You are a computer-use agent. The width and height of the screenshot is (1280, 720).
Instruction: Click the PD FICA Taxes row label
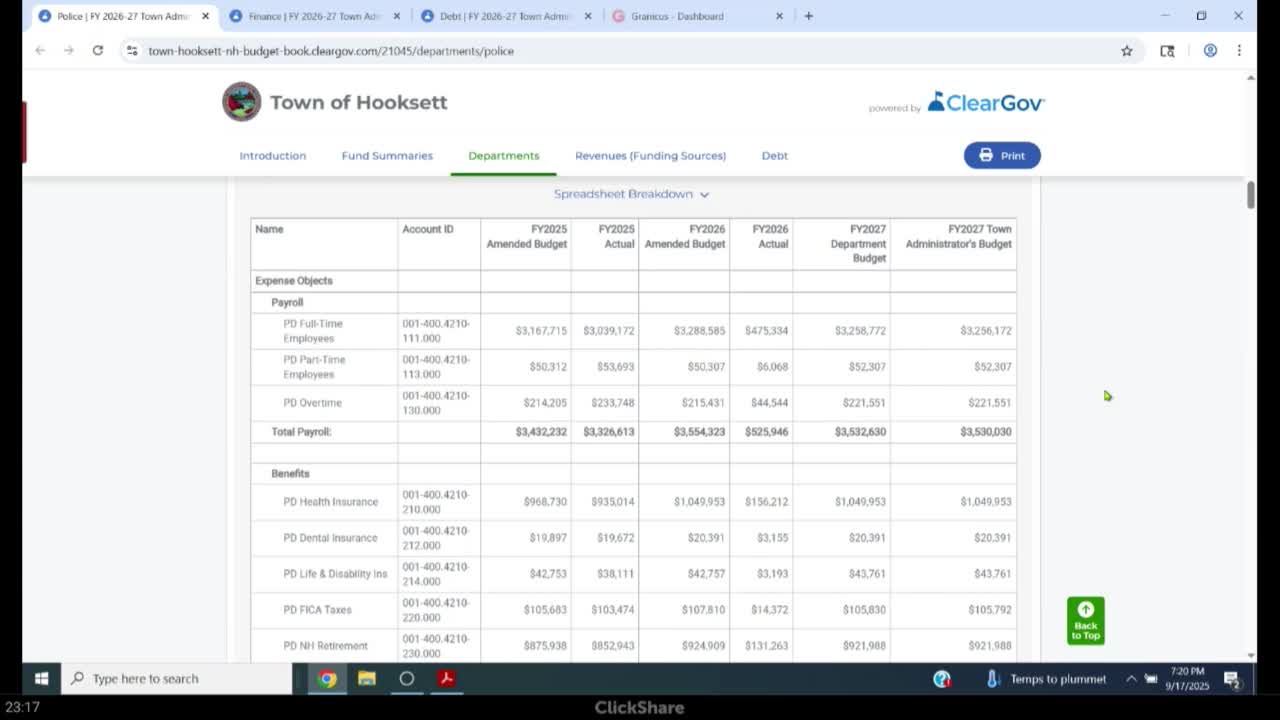click(317, 610)
